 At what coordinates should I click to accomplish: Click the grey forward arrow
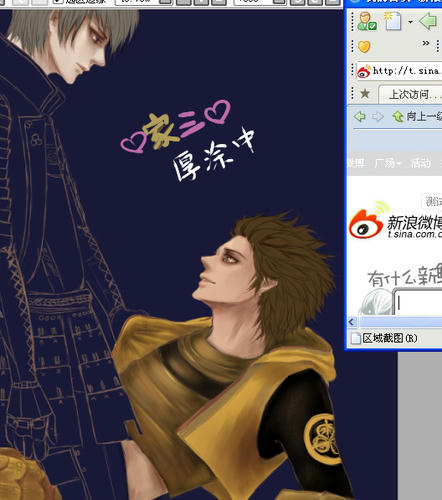(377, 116)
